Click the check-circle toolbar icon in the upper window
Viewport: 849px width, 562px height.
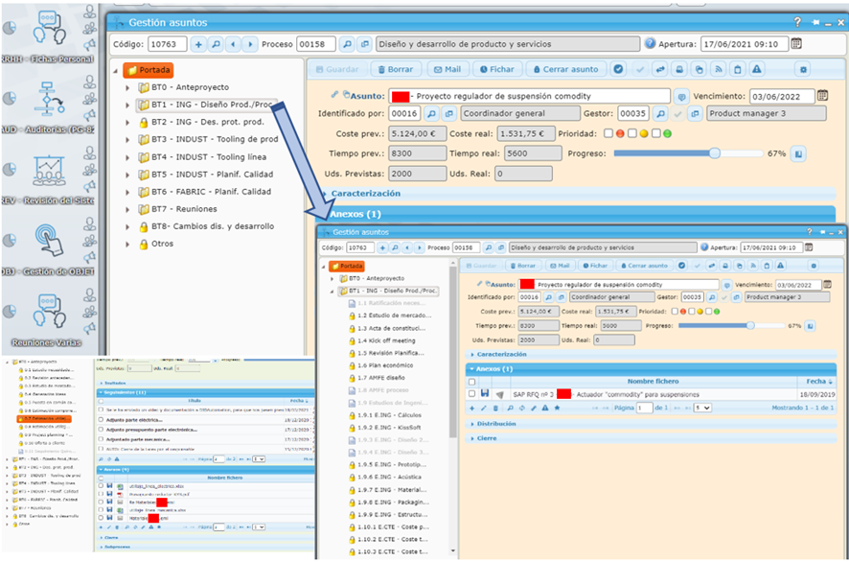tap(618, 69)
